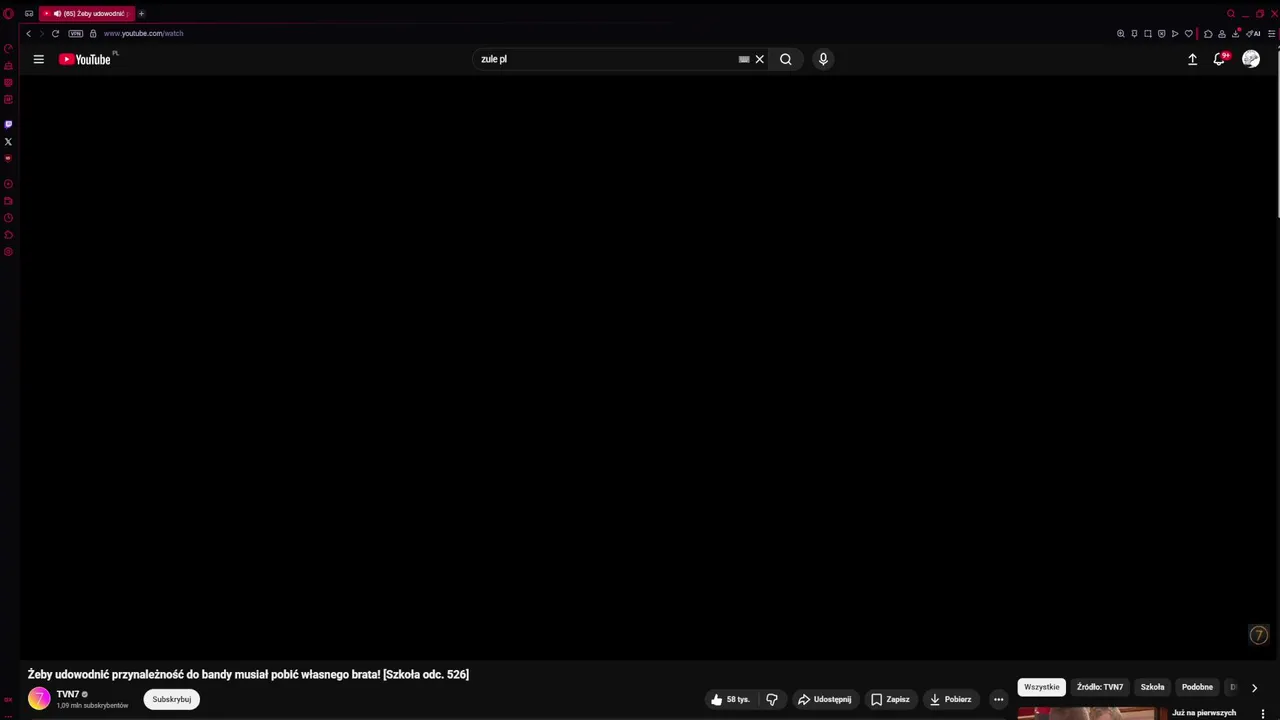The image size is (1280, 720).
Task: Like the video (58 tys.)
Action: [730, 699]
